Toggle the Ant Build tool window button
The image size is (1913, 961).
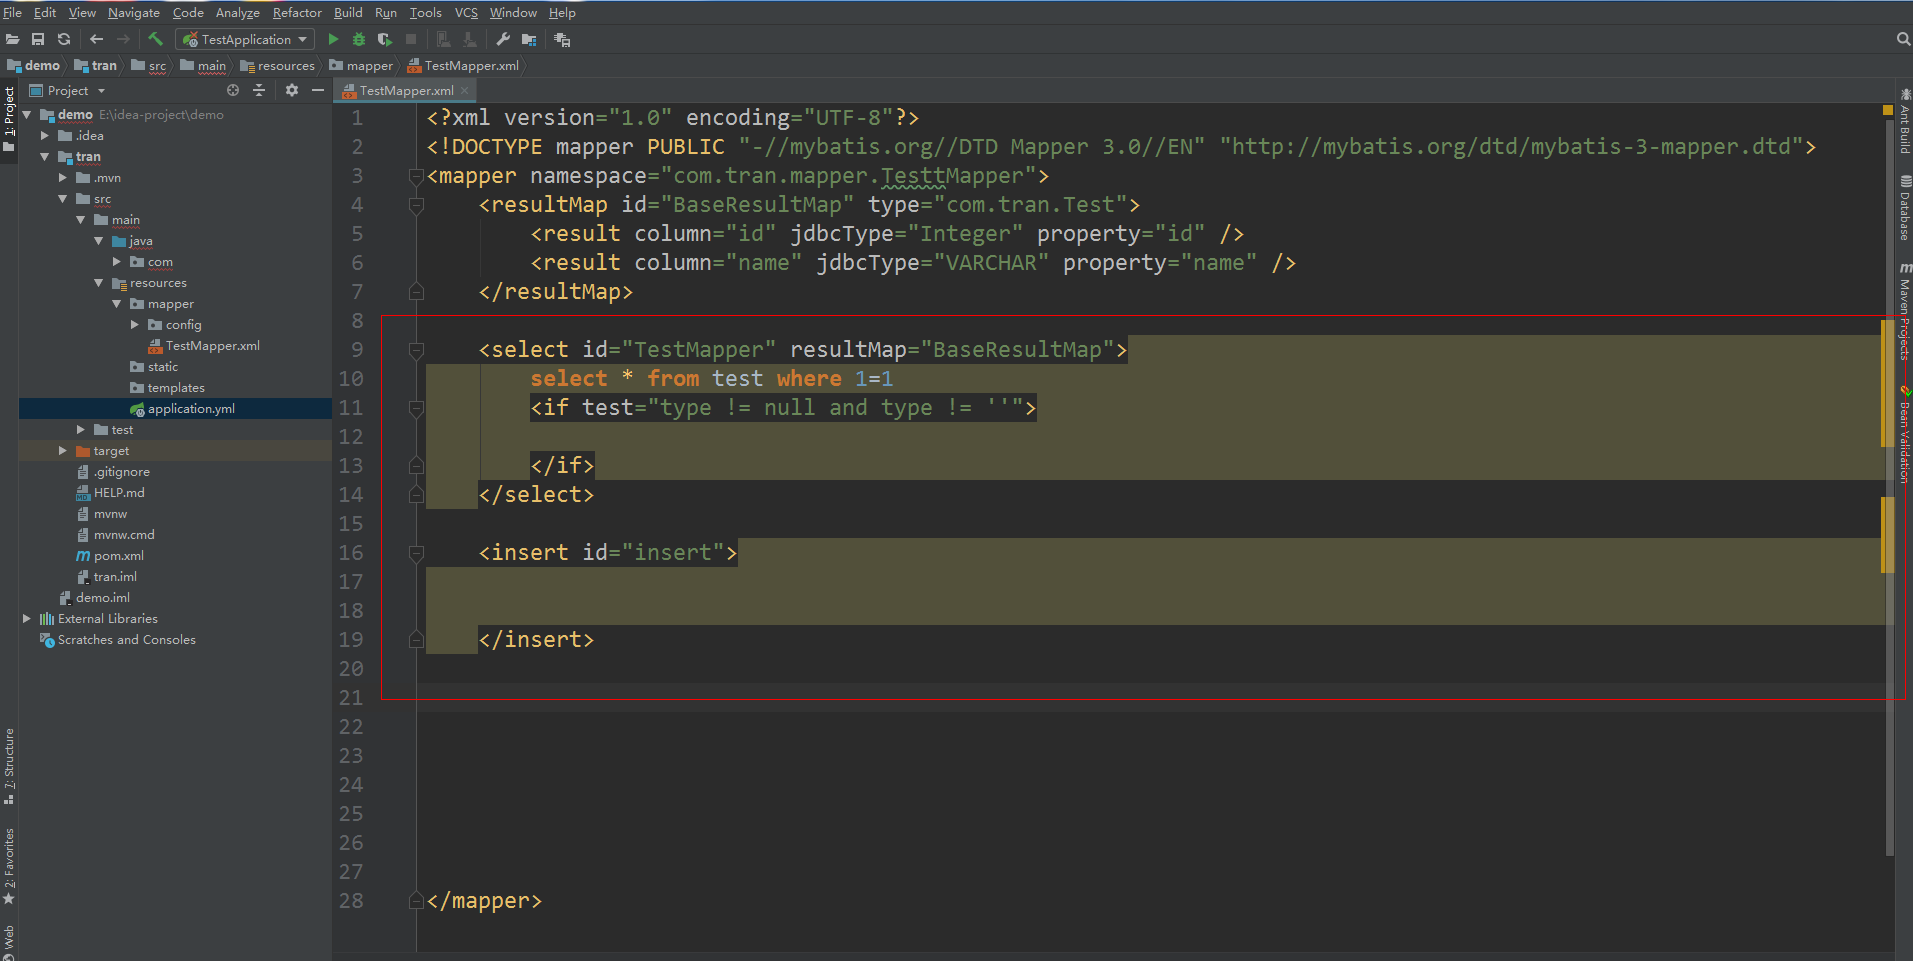tap(1904, 120)
